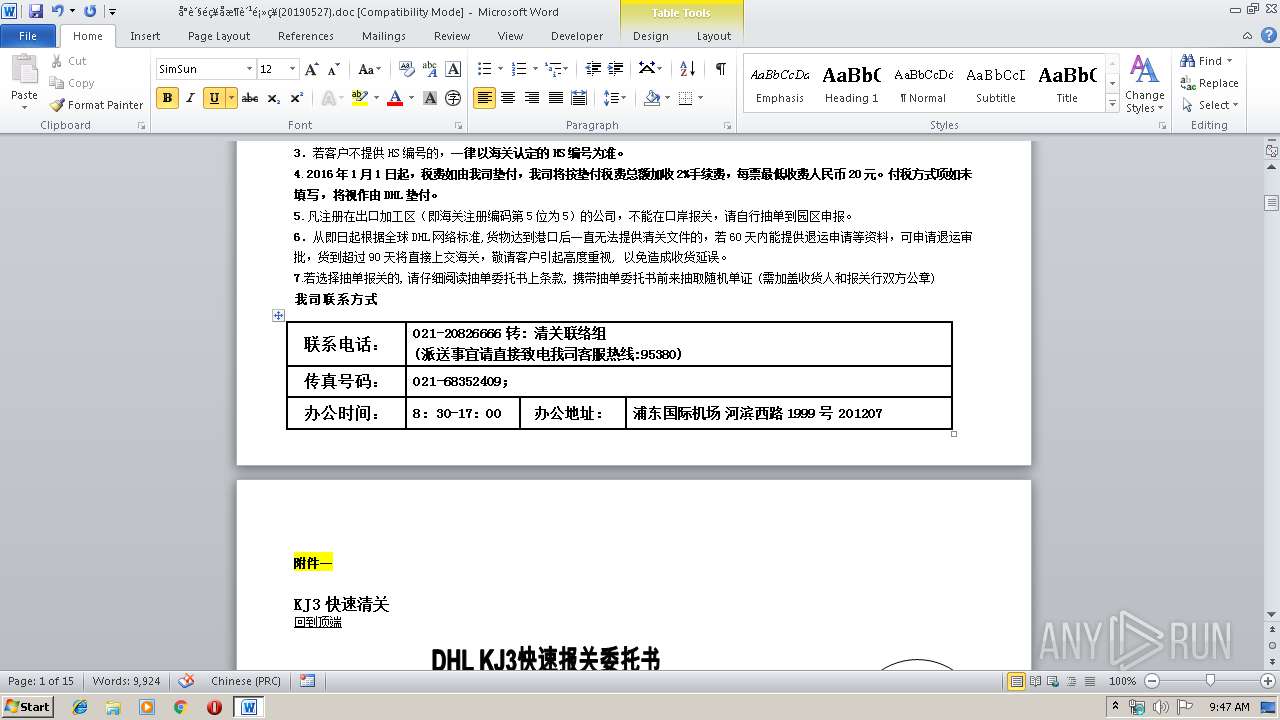Adjust the zoom slider
This screenshot has height=720, width=1280.
(x=1210, y=680)
